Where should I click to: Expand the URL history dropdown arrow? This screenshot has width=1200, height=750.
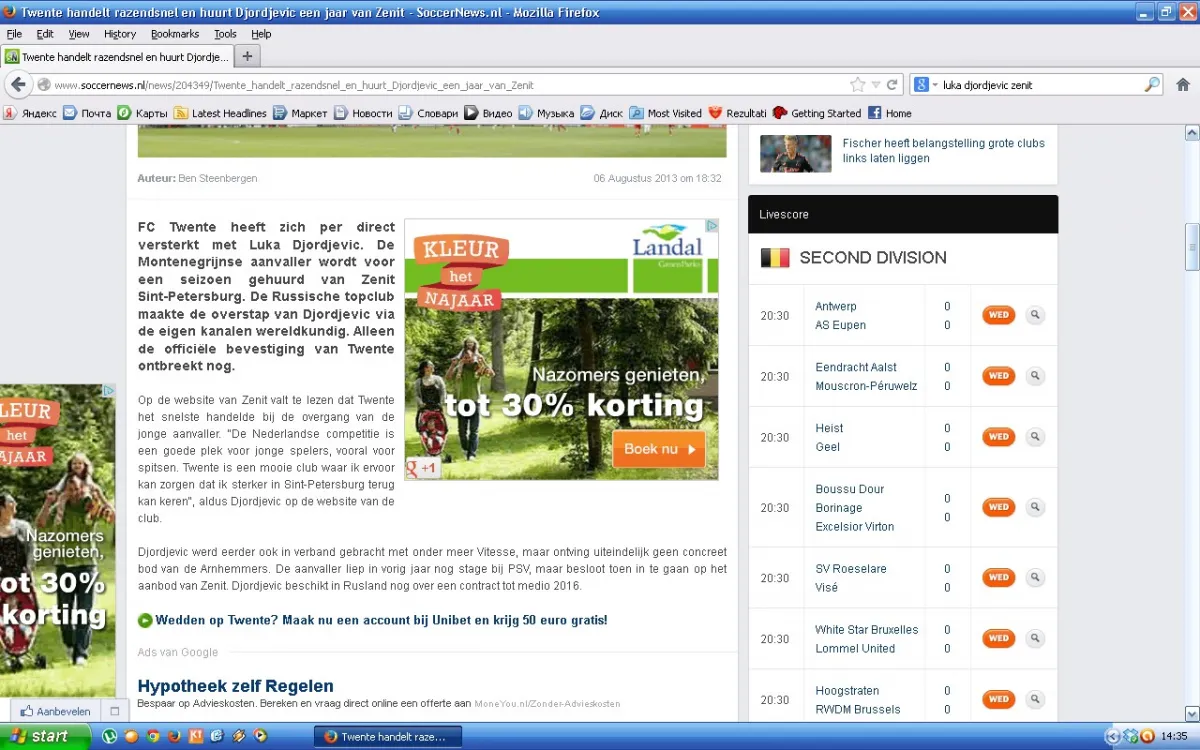tap(876, 85)
